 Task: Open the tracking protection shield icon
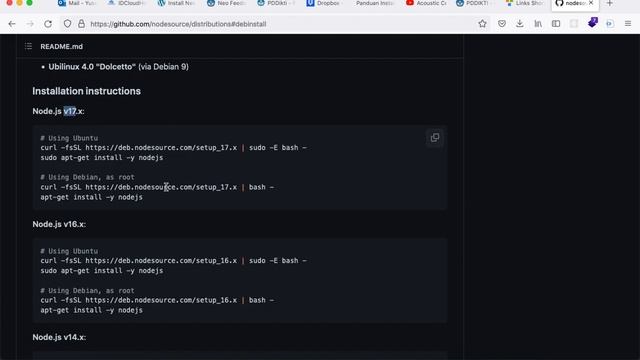tap(67, 24)
